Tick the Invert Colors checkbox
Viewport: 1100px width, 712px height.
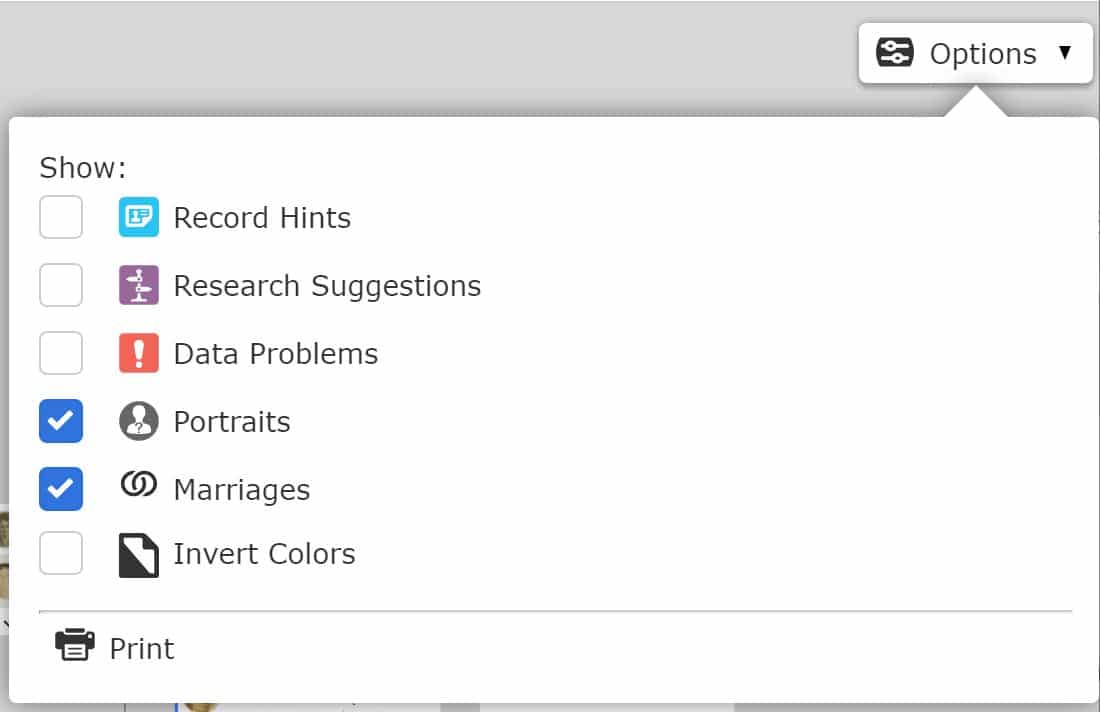point(61,553)
